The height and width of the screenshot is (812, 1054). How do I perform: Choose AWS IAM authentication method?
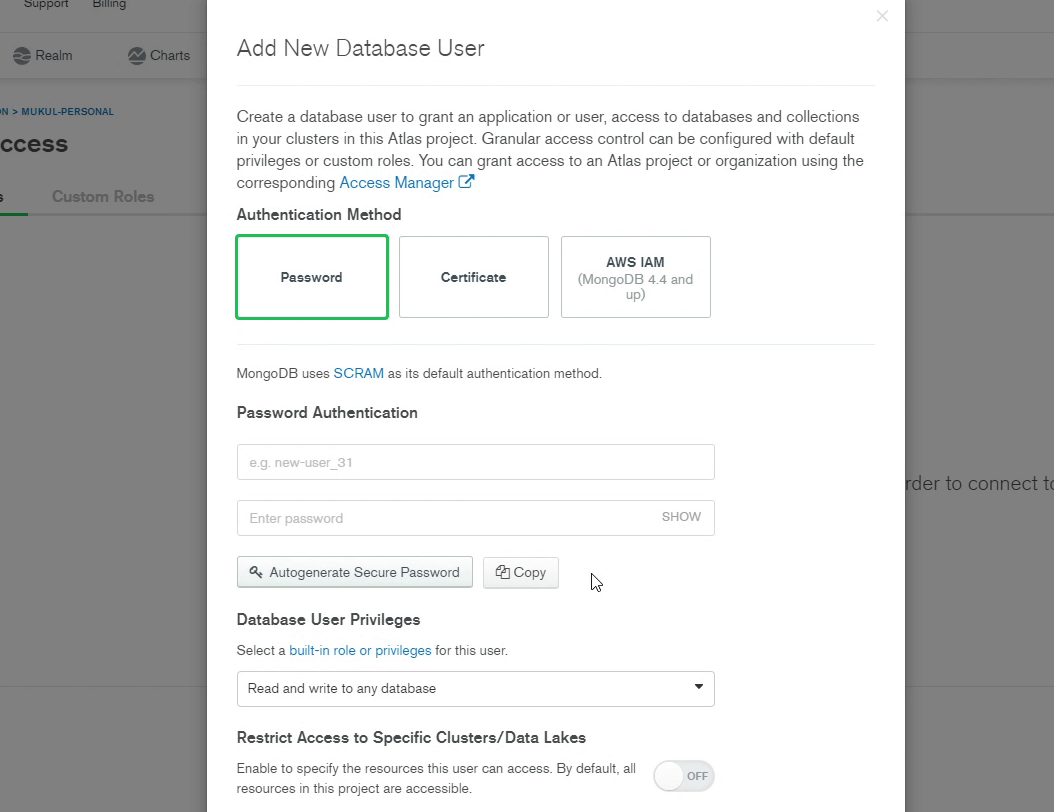pyautogui.click(x=636, y=277)
